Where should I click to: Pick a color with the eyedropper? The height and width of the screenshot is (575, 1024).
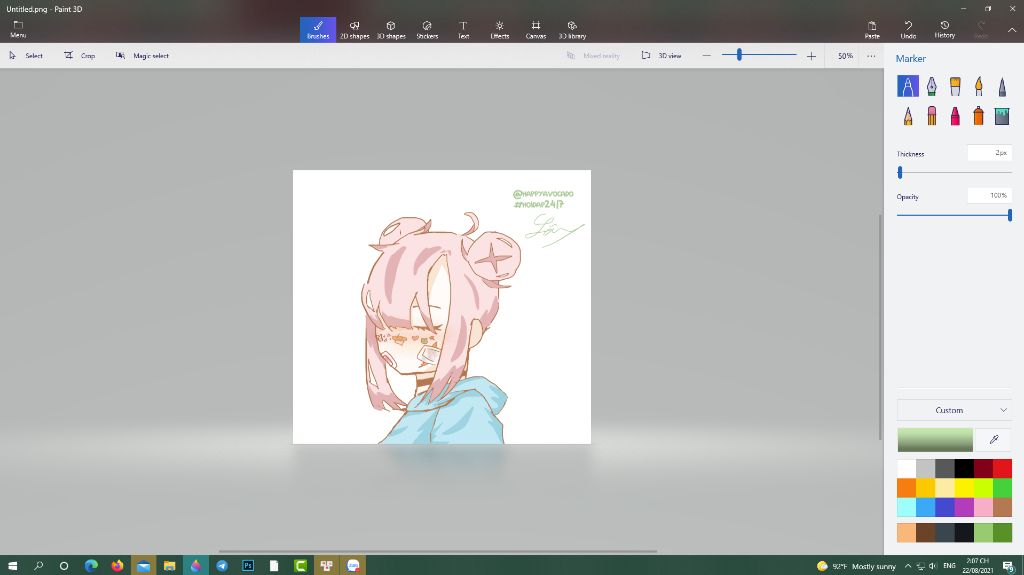pyautogui.click(x=993, y=440)
